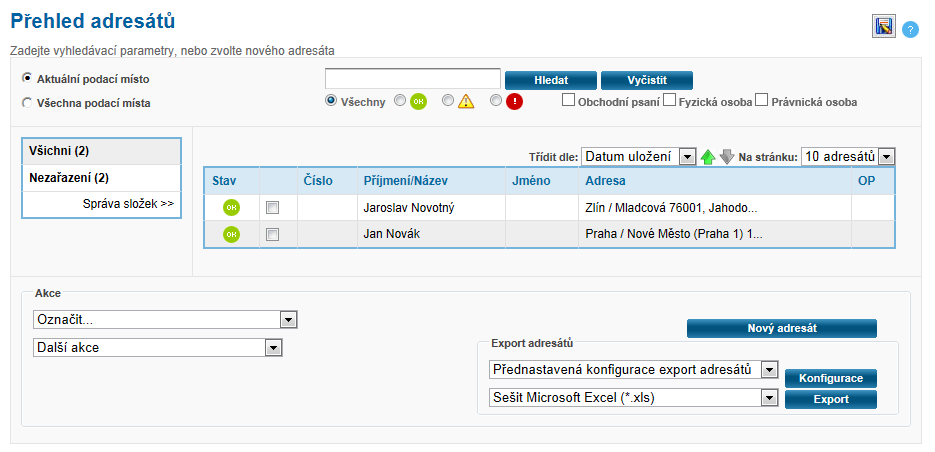
Task: Select the Nezařazení (2) folder
Action: [69, 178]
